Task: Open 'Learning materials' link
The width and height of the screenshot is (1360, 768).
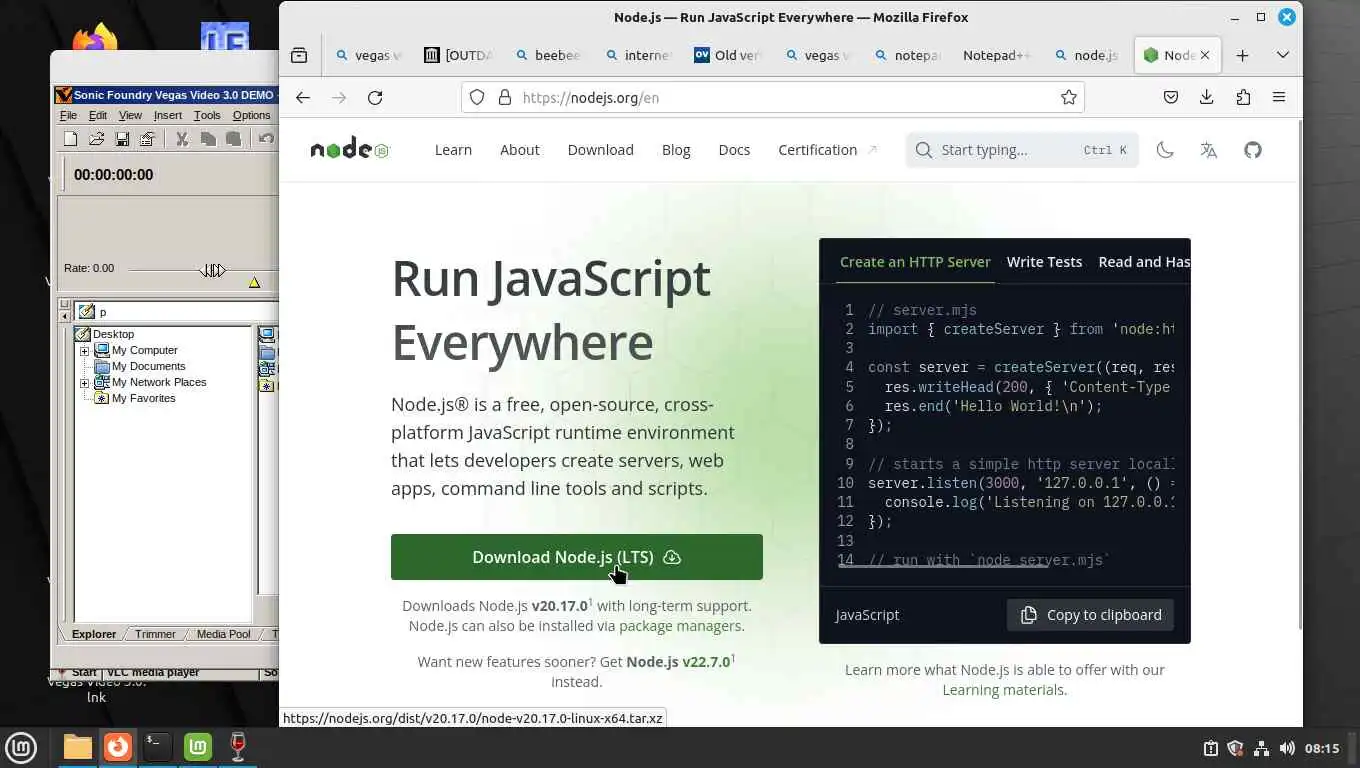Action: tap(1003, 690)
